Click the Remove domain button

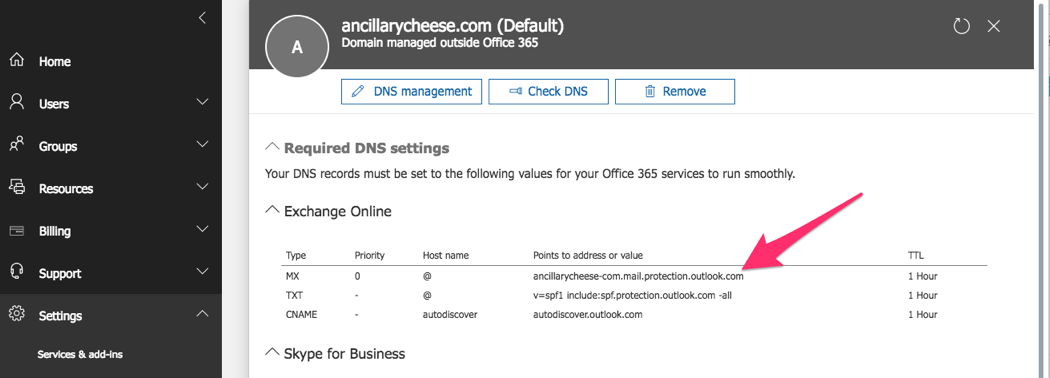(x=675, y=92)
